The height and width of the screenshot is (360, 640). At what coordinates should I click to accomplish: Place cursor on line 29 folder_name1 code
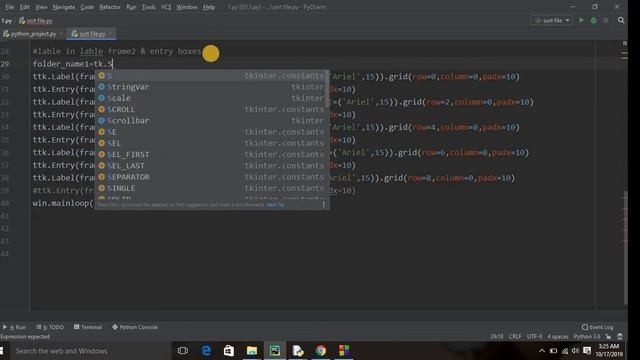pos(72,64)
